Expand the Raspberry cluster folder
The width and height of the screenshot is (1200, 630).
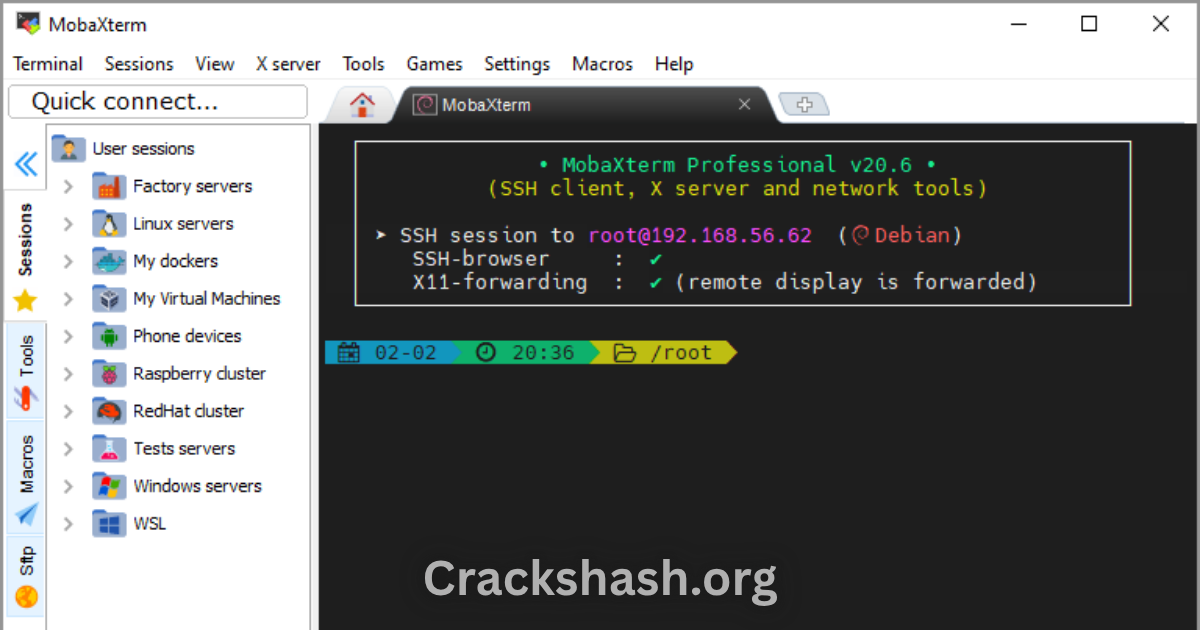68,374
